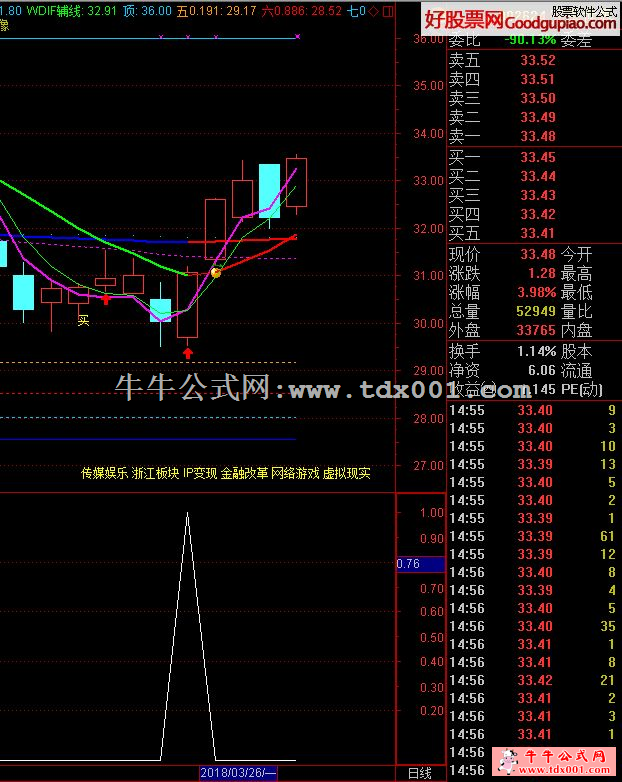Click the 涨跌 1.28 change value
Screen dimensions: 622x782
[x=542, y=274]
